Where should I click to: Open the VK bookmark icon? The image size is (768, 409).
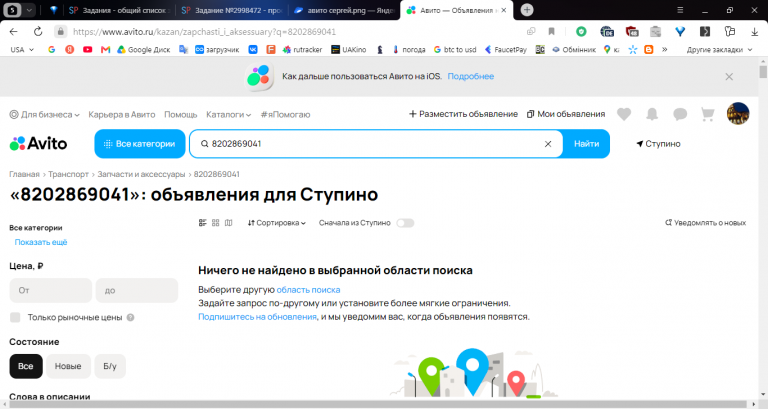[x=253, y=49]
